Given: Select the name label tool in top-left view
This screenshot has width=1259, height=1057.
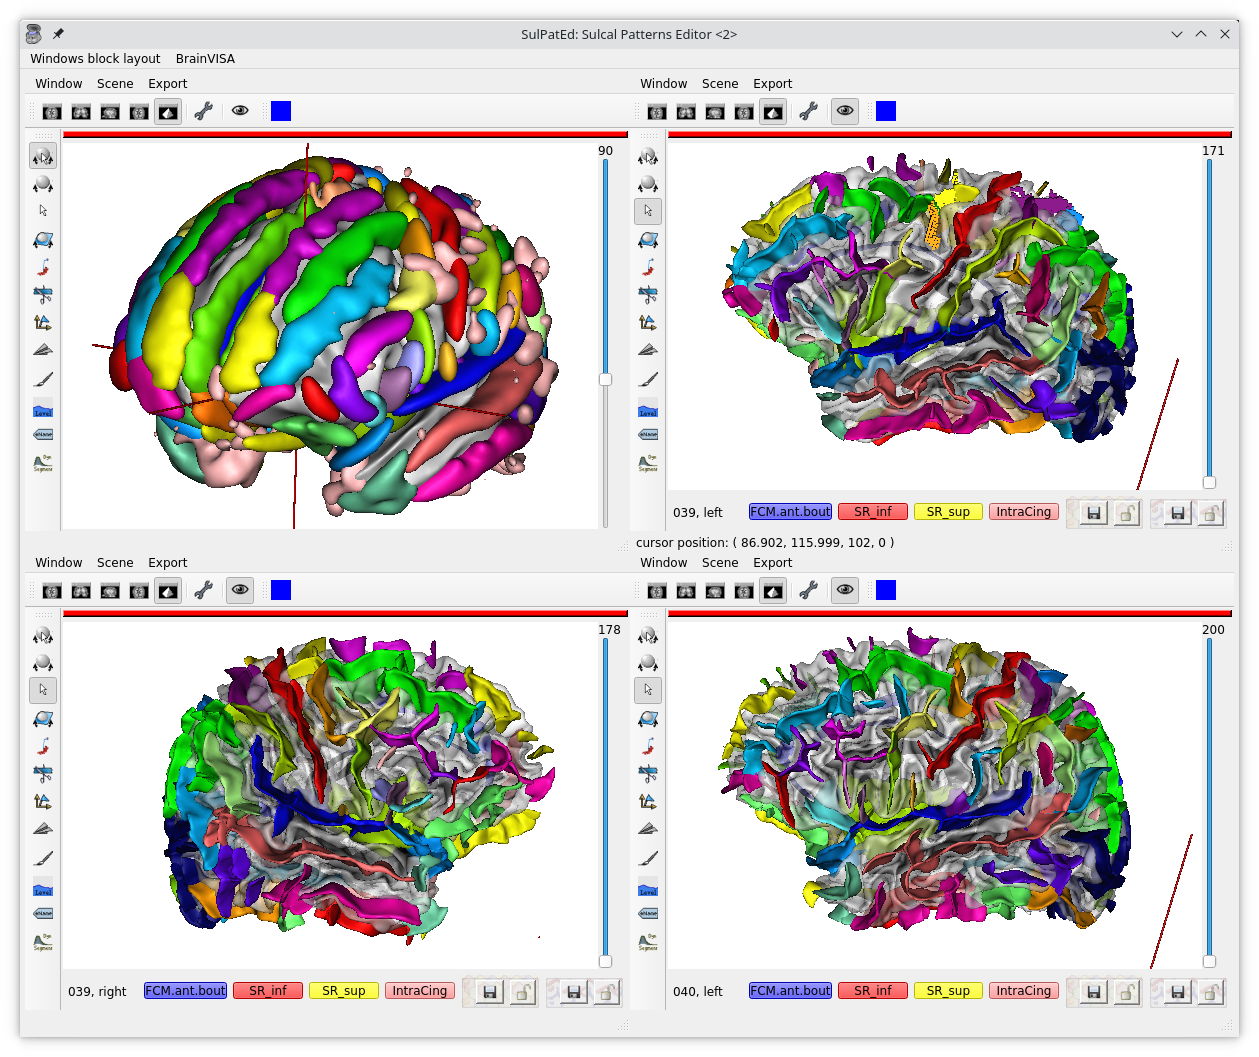Looking at the screenshot, I should 43,435.
